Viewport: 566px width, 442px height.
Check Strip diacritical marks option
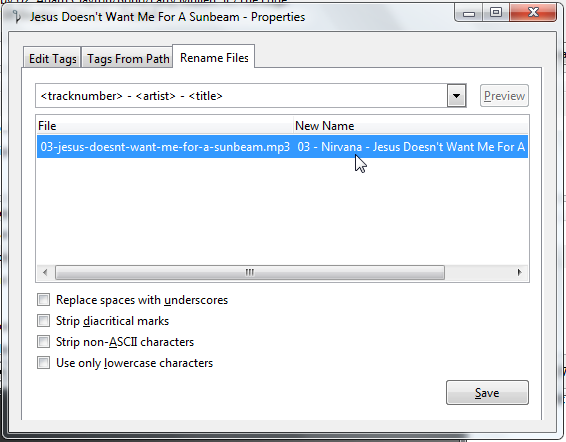coord(44,321)
